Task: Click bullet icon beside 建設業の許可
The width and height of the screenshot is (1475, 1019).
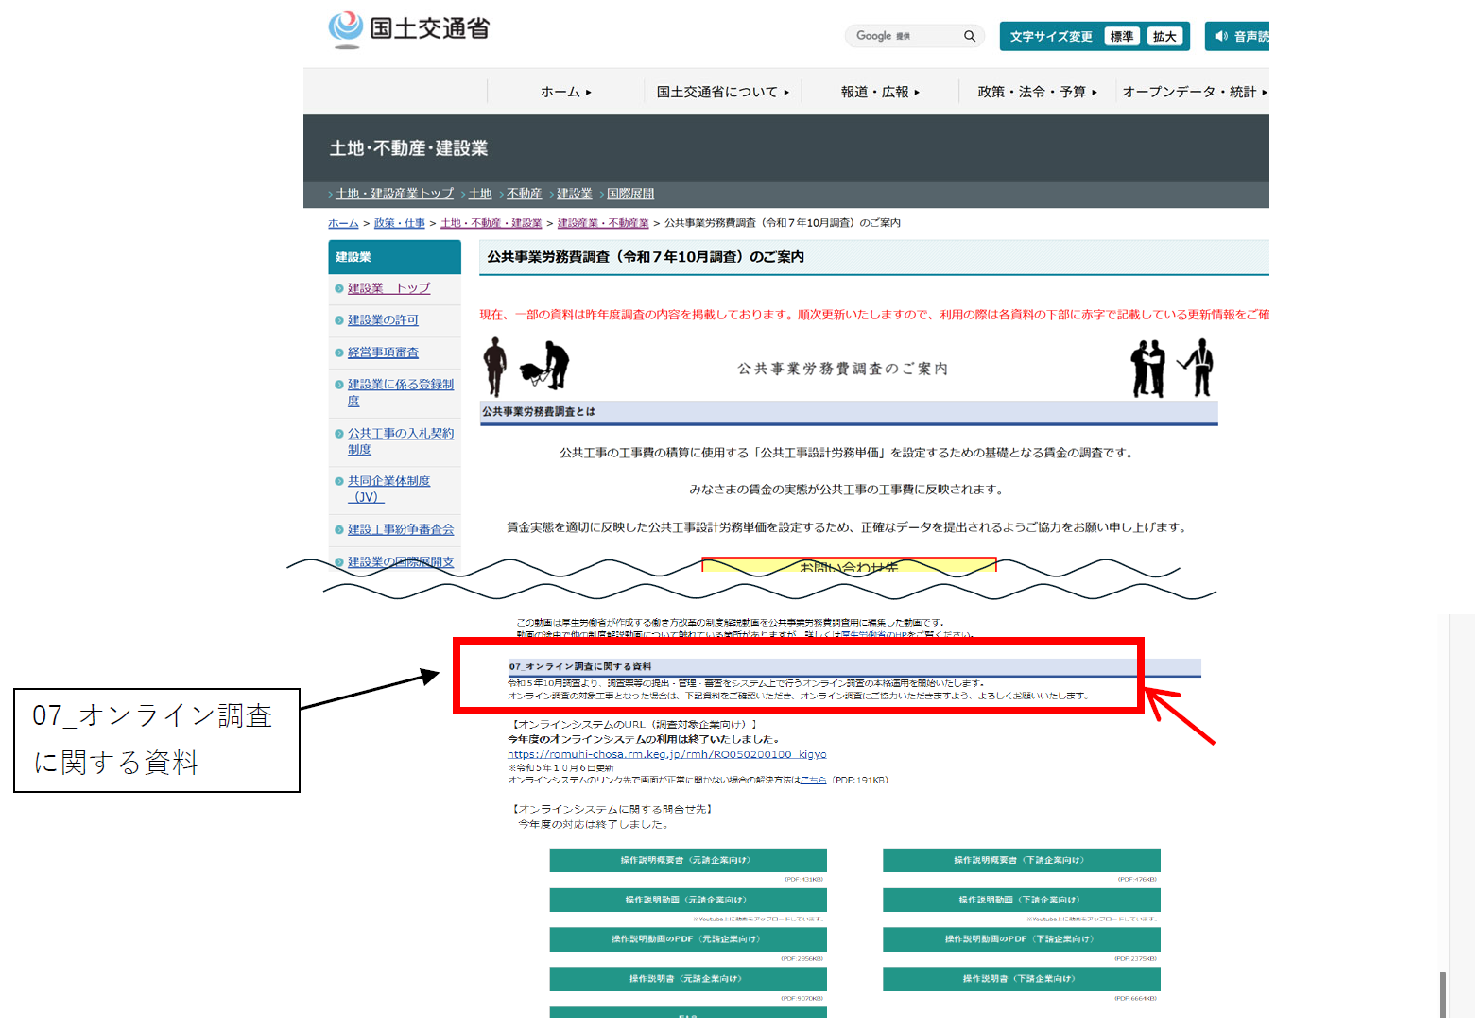Action: [339, 321]
